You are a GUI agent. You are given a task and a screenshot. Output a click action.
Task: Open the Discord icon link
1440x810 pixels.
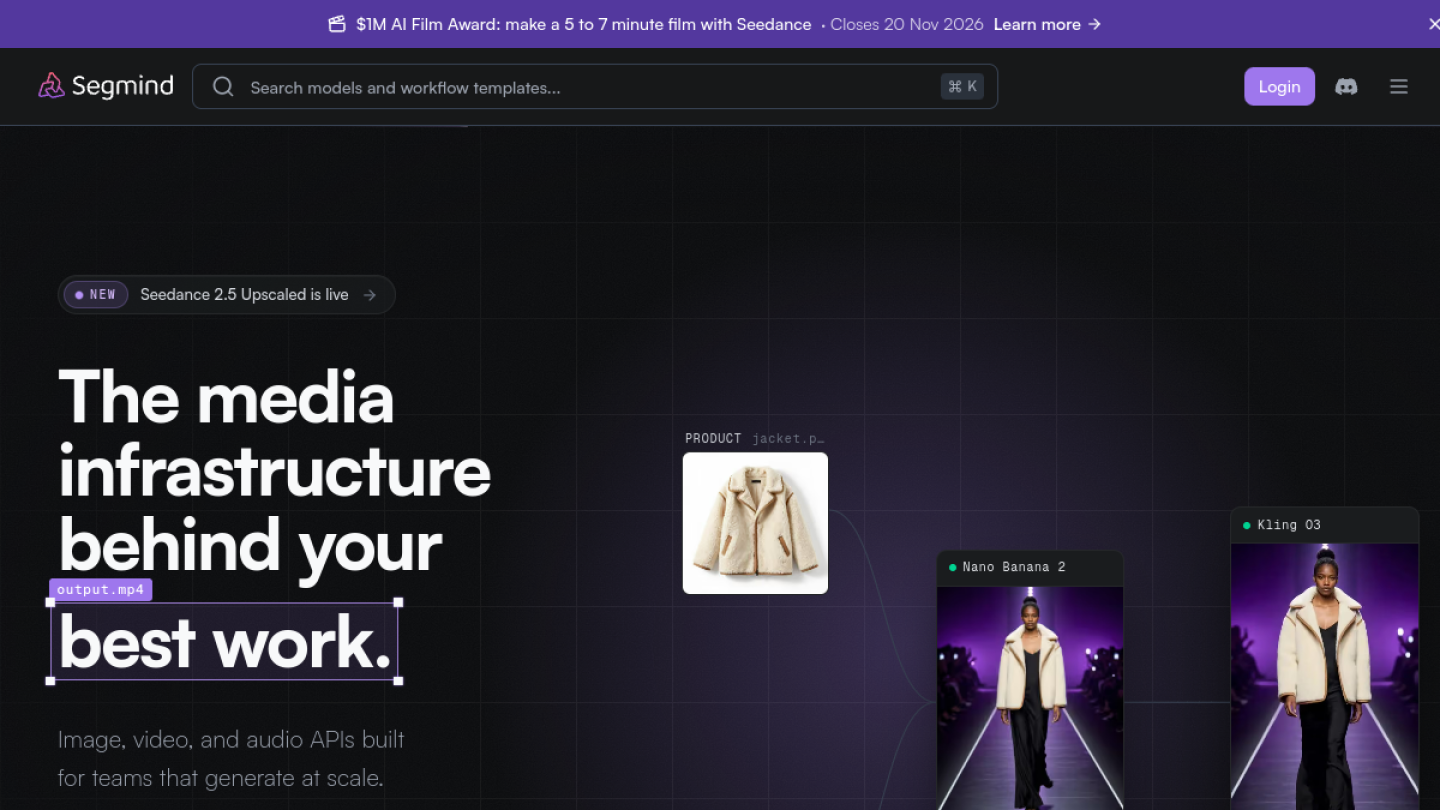click(1346, 87)
